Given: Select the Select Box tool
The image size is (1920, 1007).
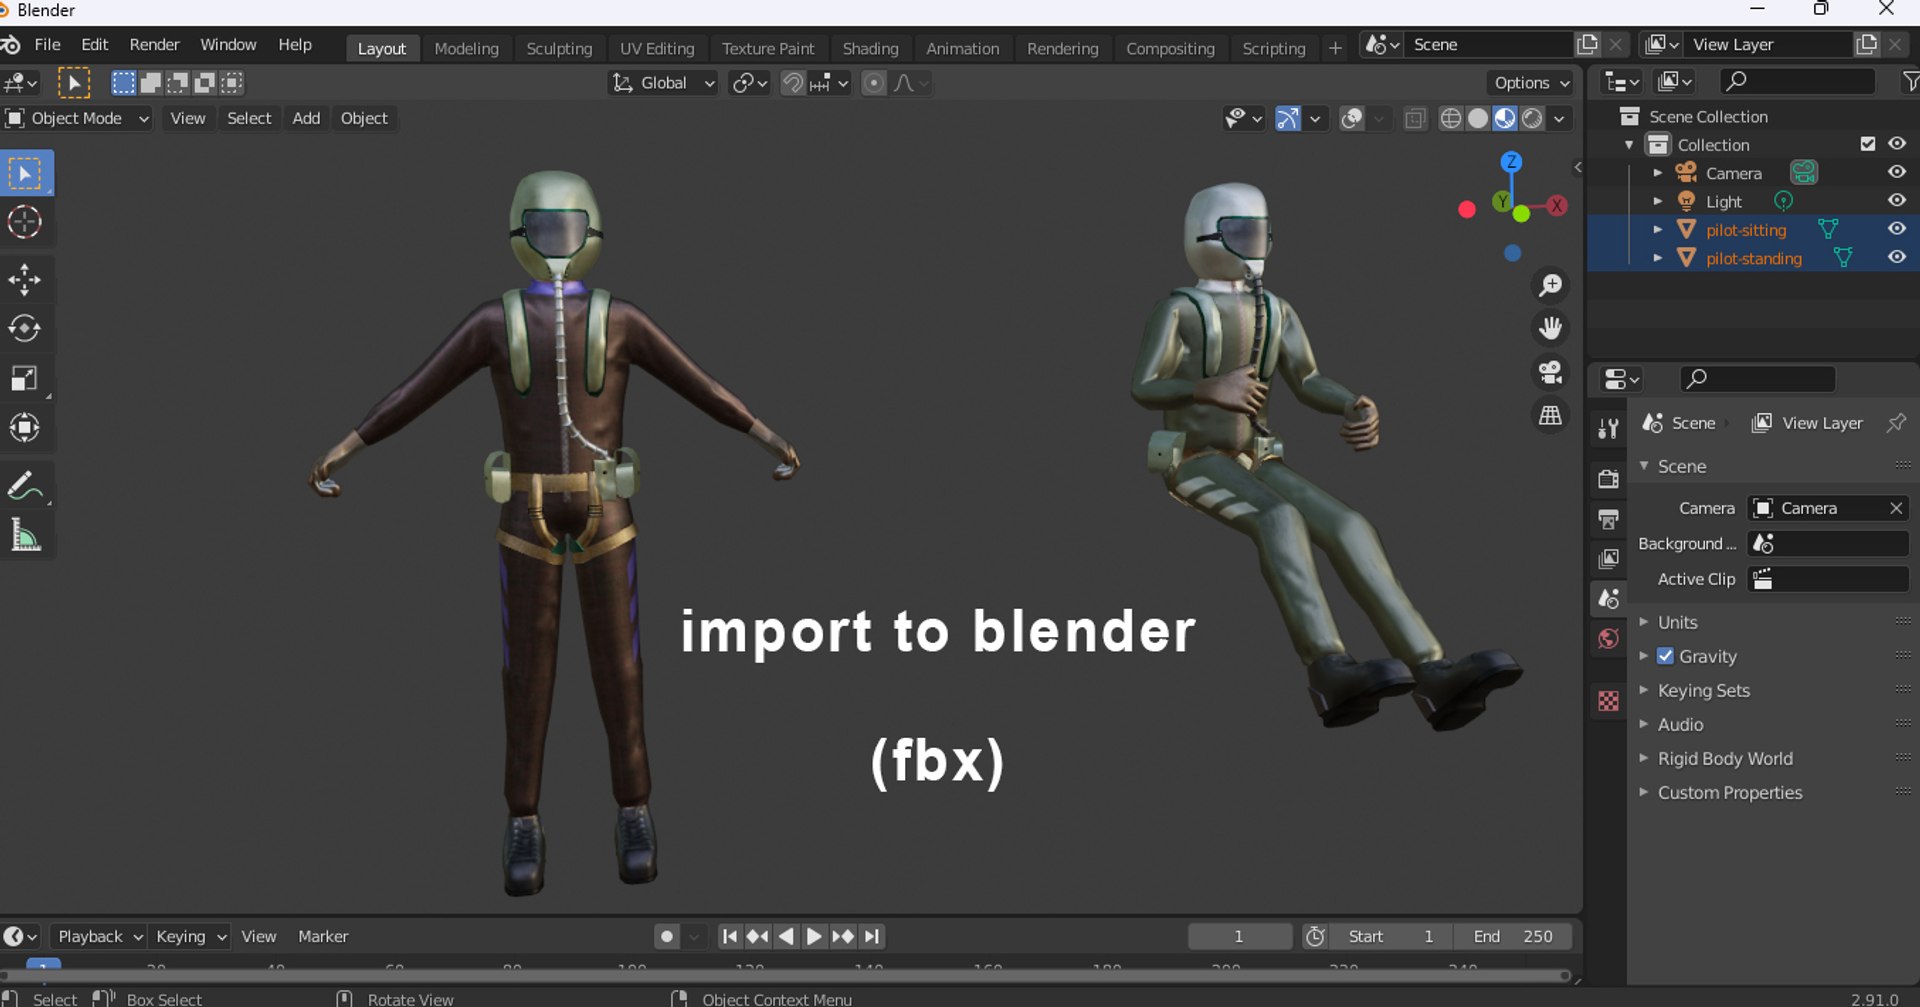Looking at the screenshot, I should [26, 174].
